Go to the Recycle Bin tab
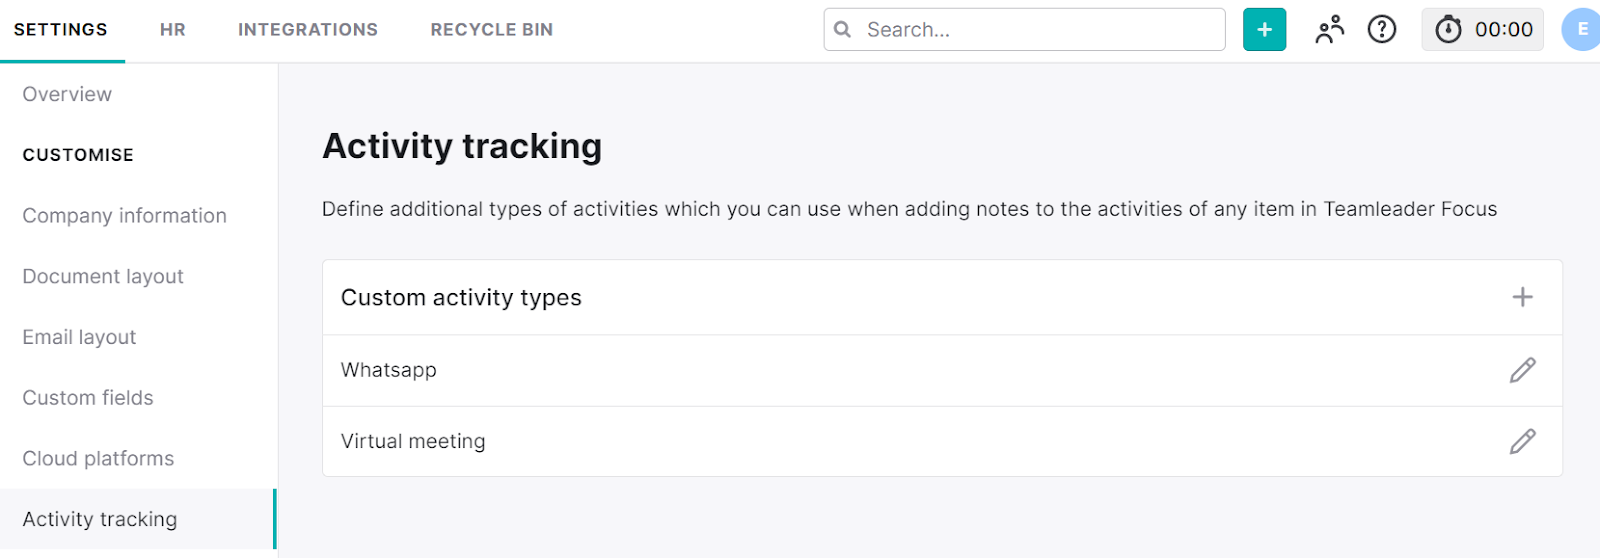The image size is (1600, 558). tap(492, 30)
